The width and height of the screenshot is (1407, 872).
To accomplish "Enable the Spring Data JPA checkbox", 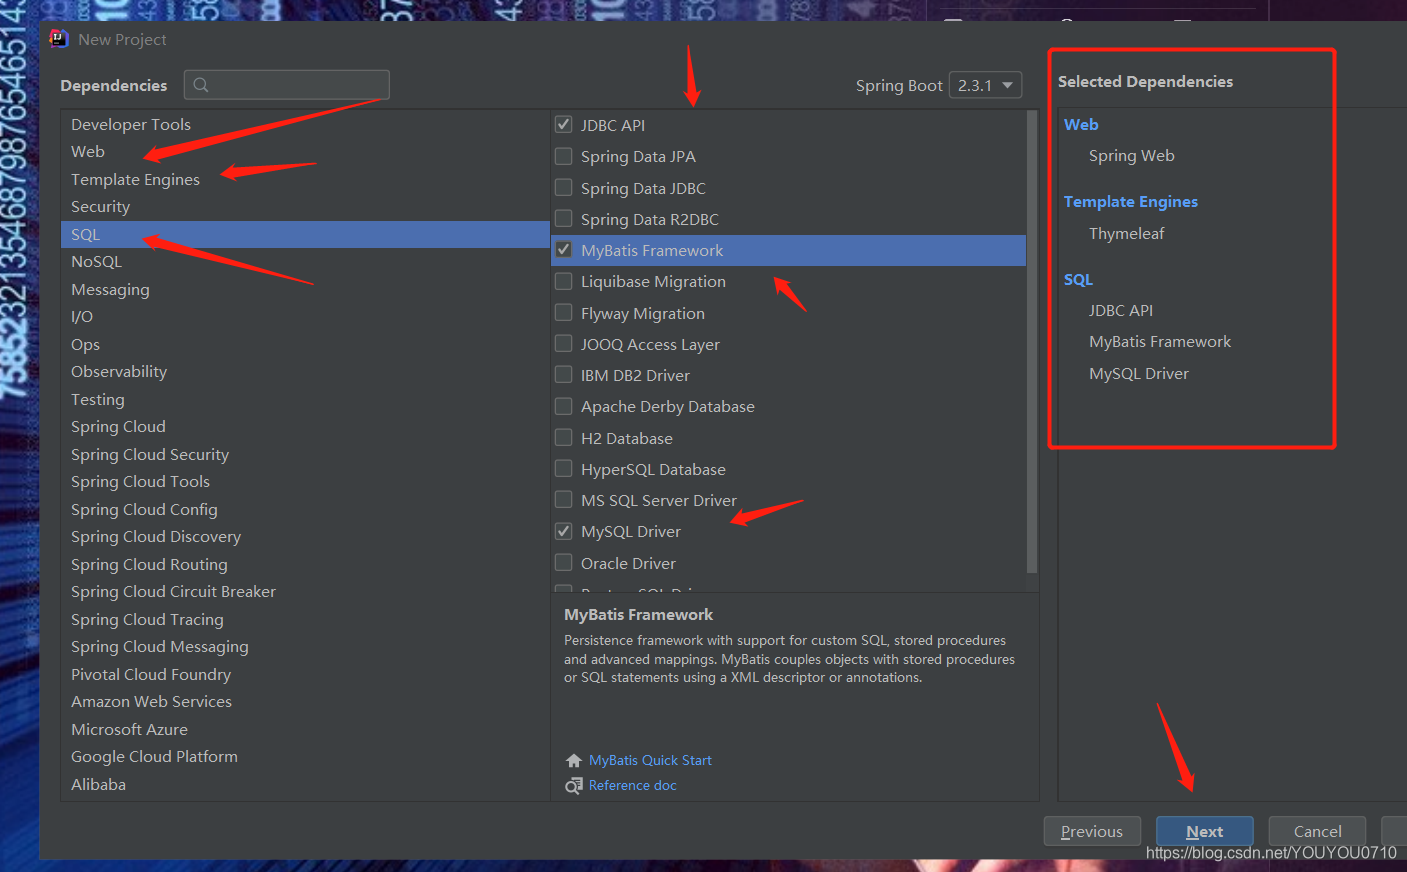I will point(564,156).
